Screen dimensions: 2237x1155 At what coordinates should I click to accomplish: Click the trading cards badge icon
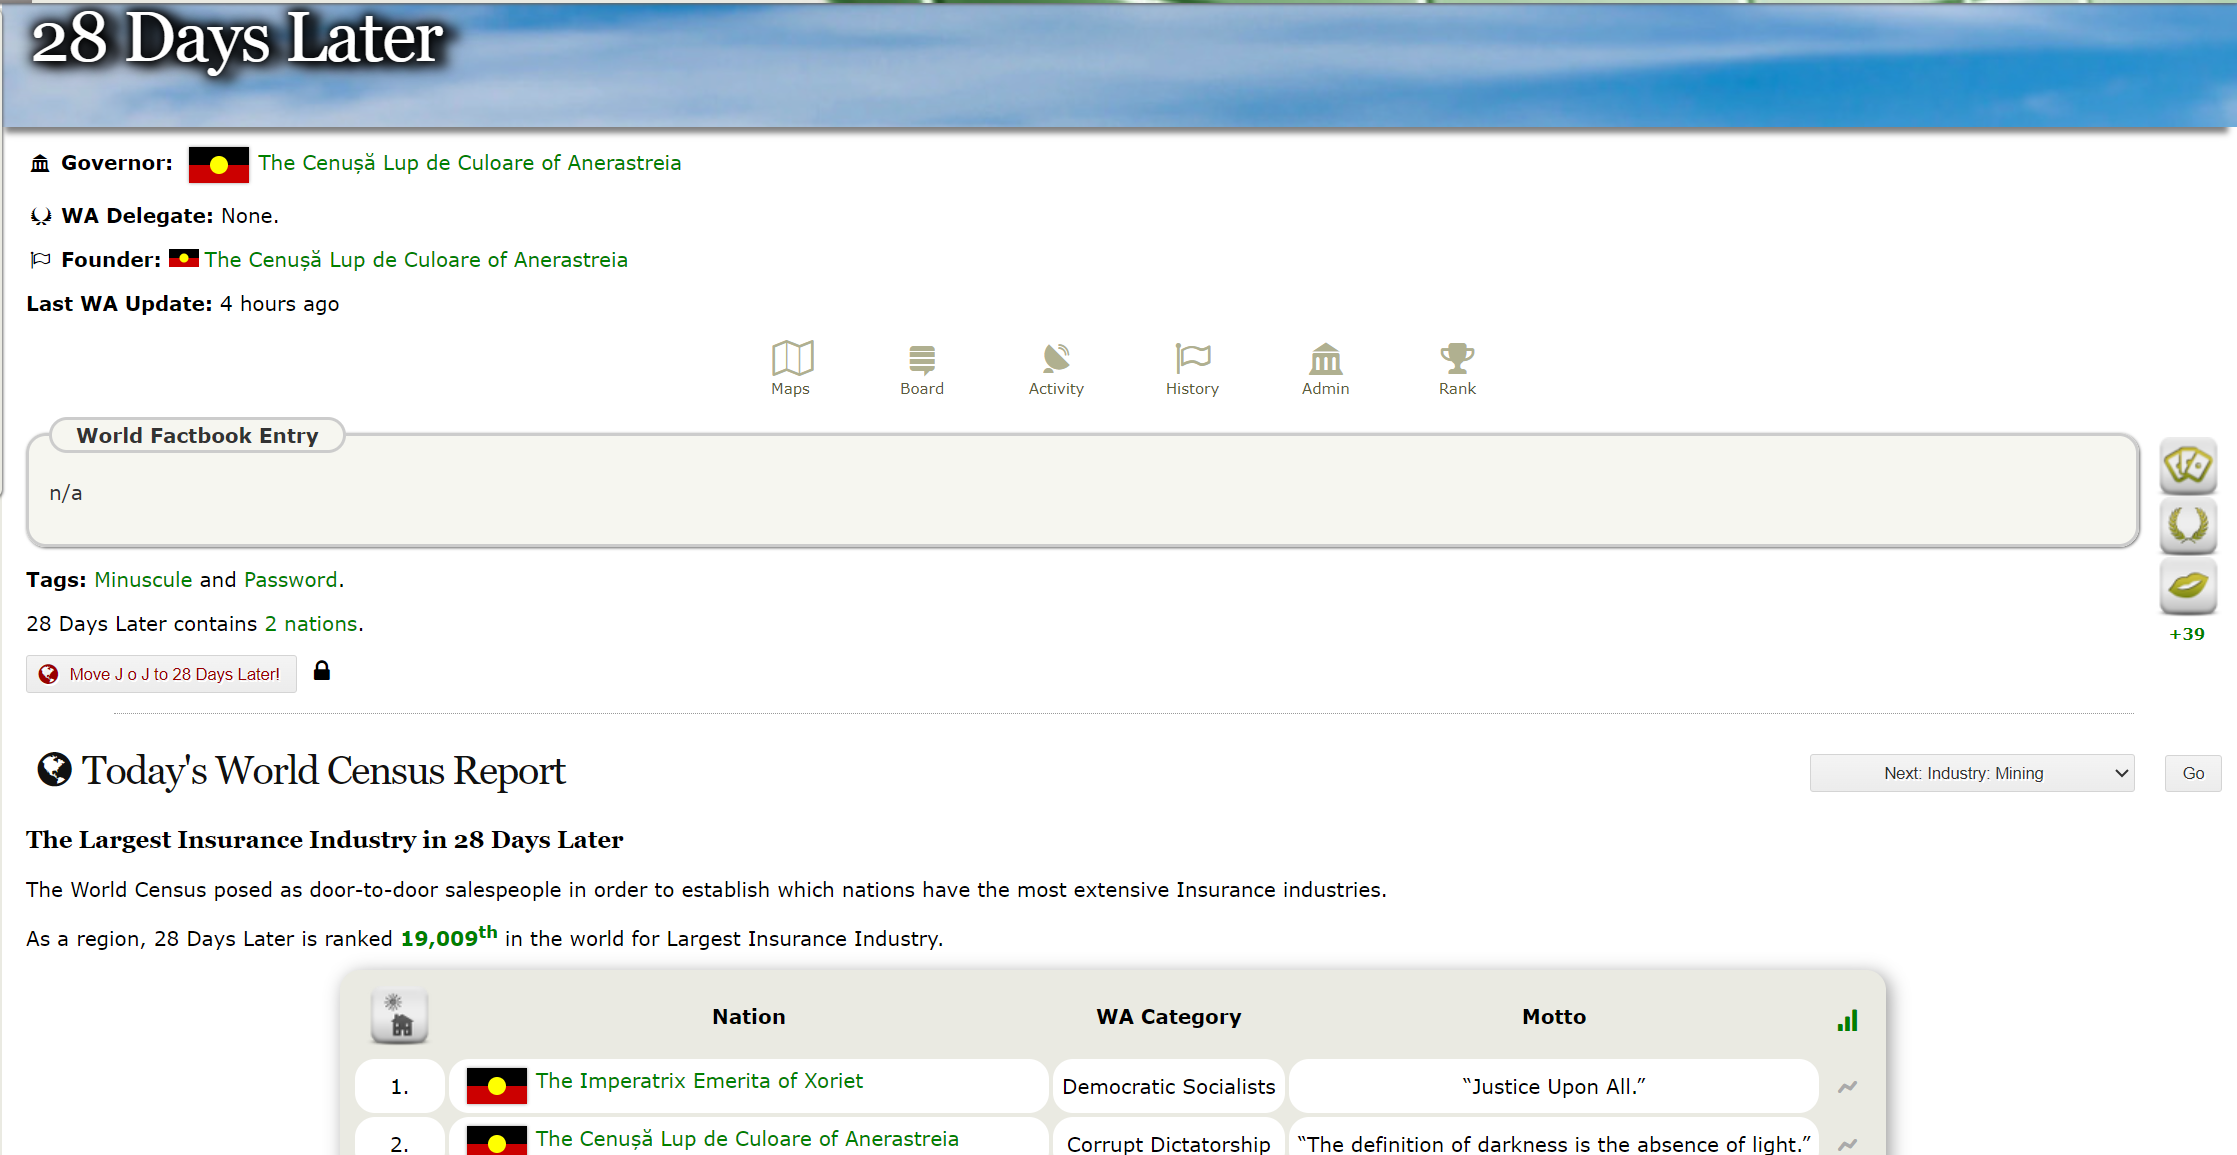point(2187,466)
